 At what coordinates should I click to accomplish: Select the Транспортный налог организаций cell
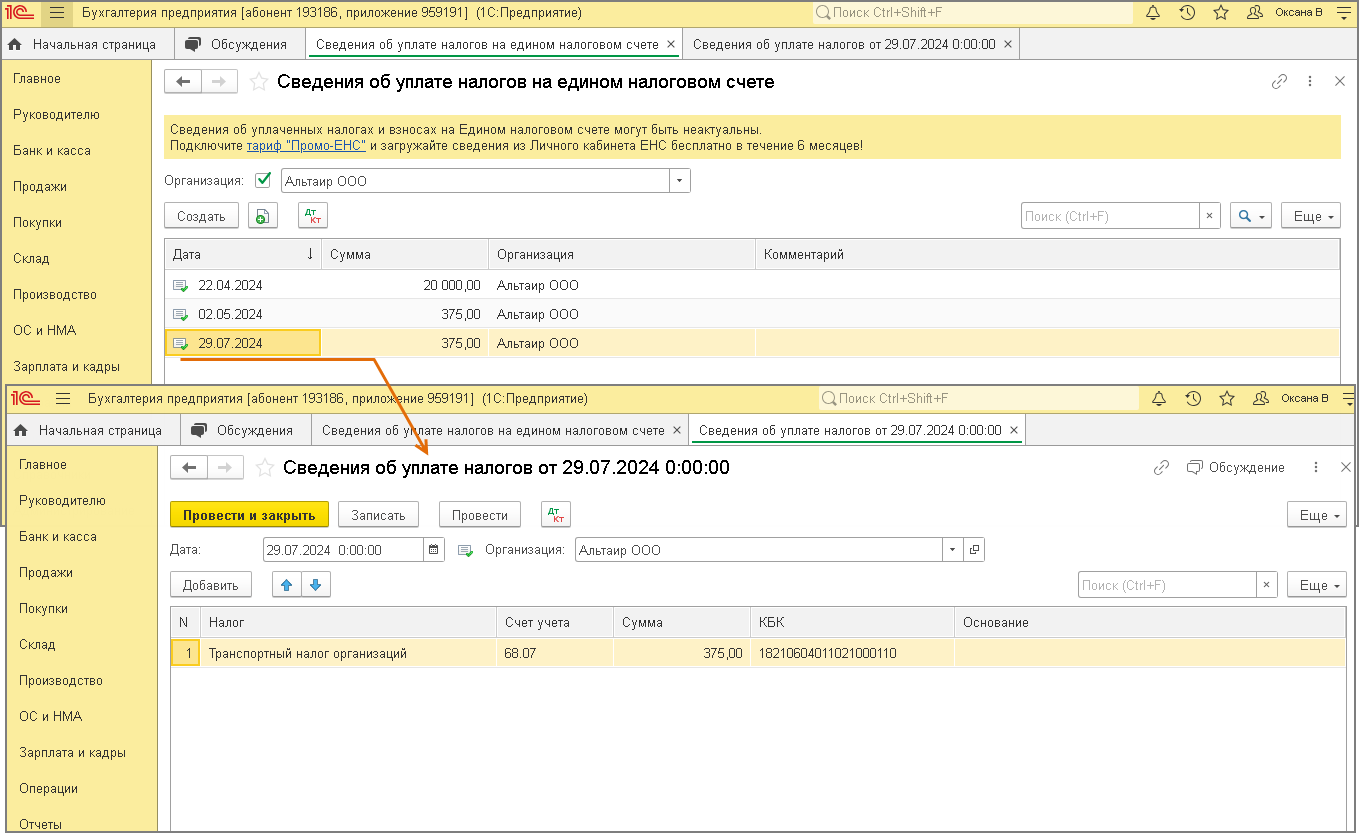pyautogui.click(x=348, y=654)
